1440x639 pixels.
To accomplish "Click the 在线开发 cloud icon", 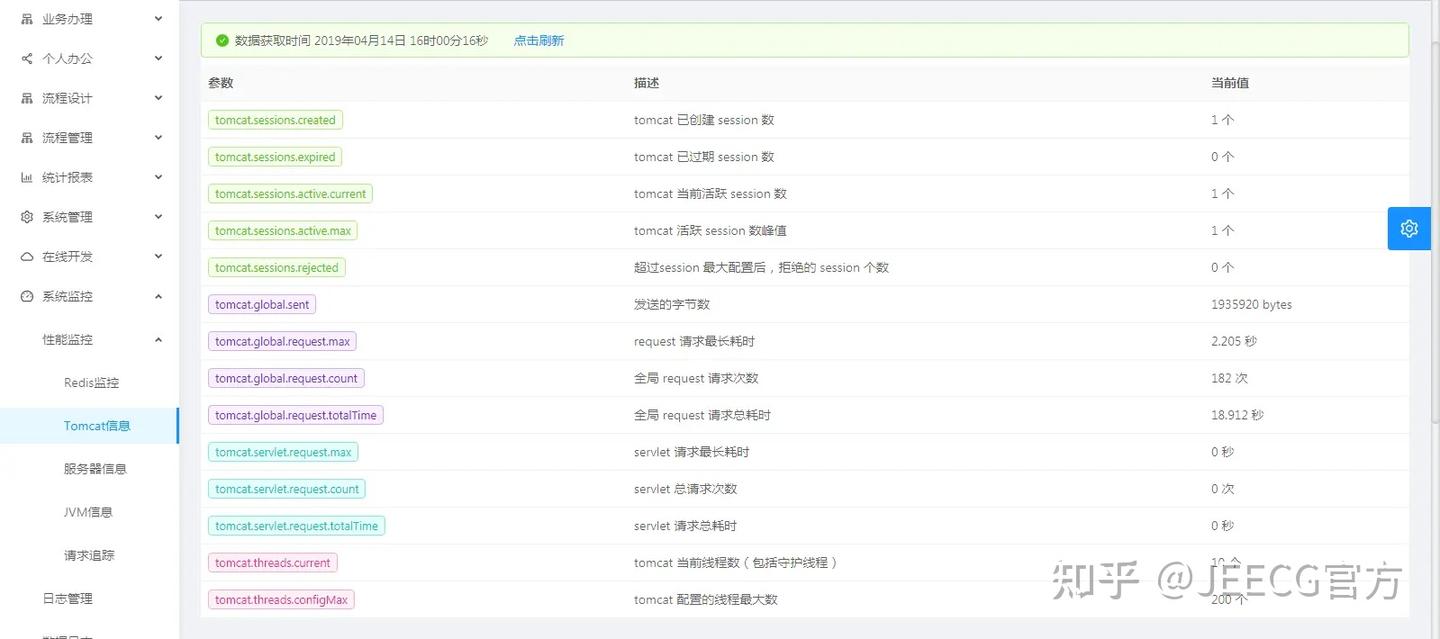I will pyautogui.click(x=22, y=256).
